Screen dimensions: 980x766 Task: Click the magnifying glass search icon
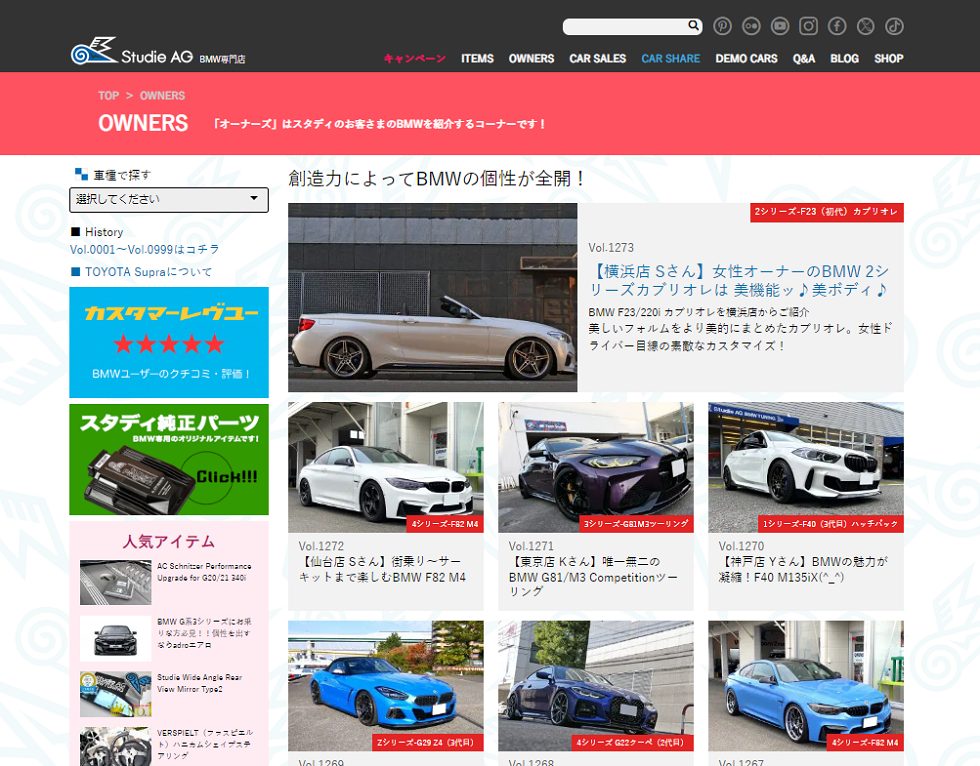tap(693, 26)
